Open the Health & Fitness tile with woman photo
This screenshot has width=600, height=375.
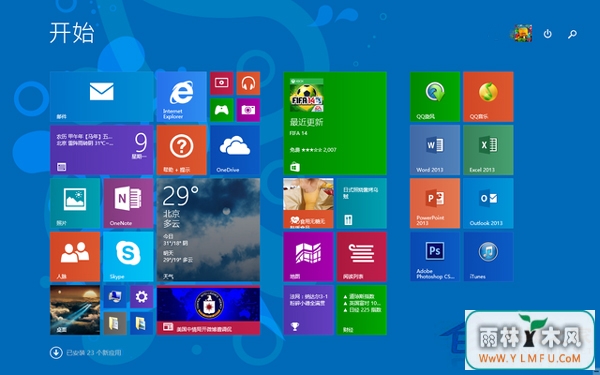pos(308,203)
